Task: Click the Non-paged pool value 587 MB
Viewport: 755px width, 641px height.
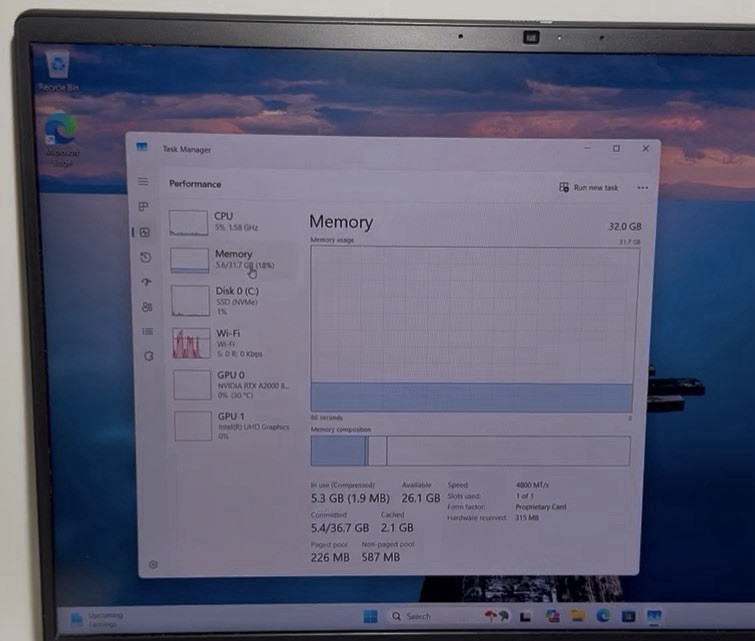Action: (381, 557)
